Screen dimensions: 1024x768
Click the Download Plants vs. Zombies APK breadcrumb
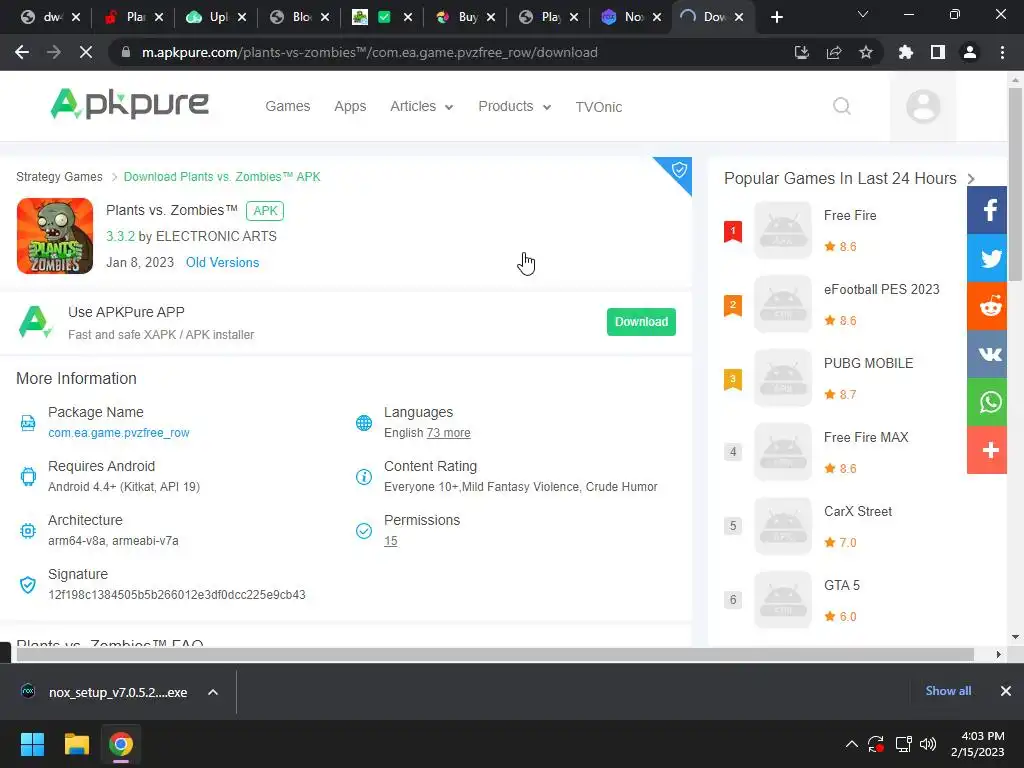pyautogui.click(x=222, y=177)
